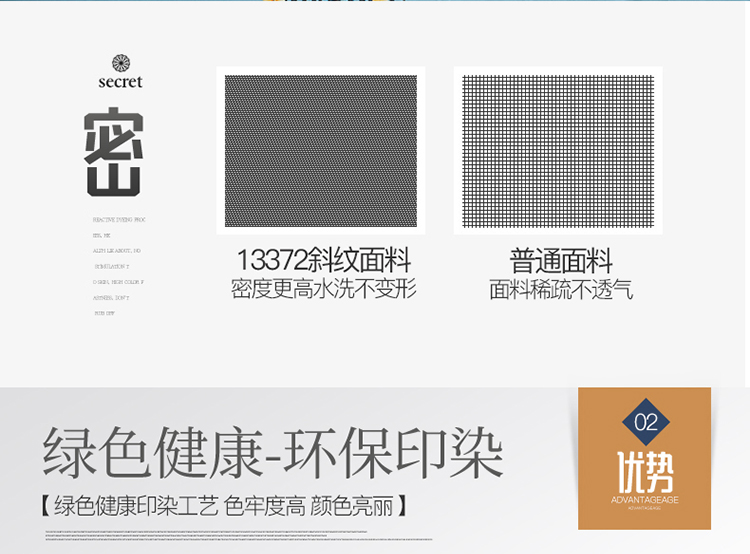Open the sparse ordinary fabric grid image

(x=558, y=150)
